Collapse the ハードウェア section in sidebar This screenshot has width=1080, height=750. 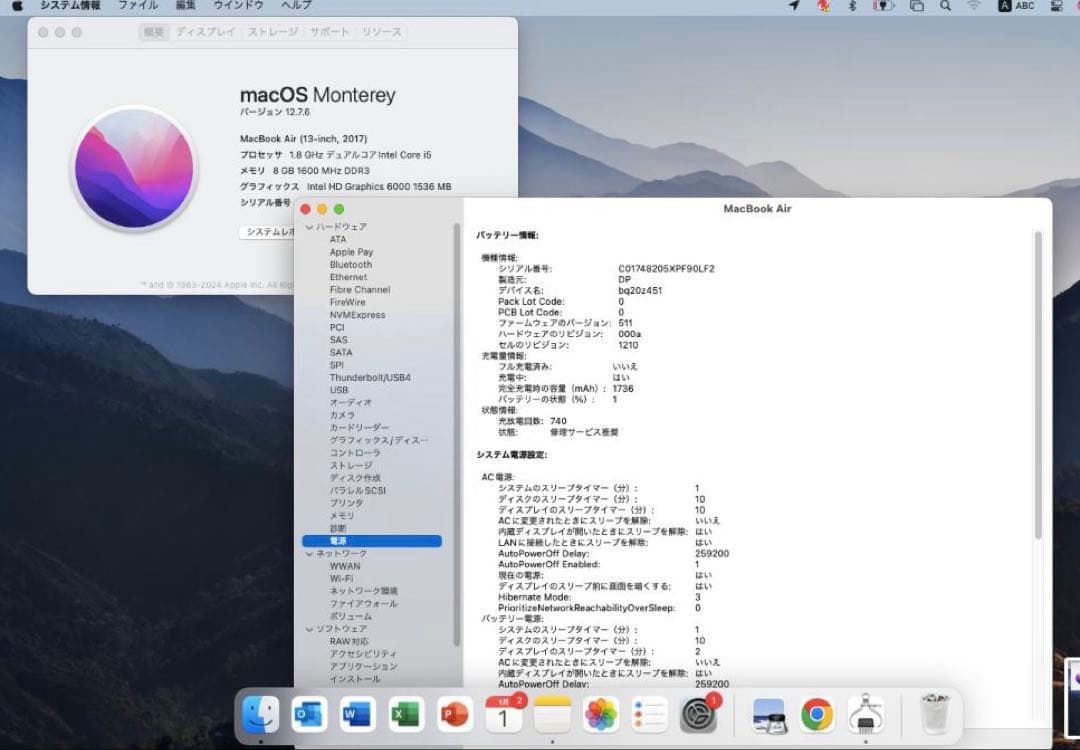[x=310, y=227]
